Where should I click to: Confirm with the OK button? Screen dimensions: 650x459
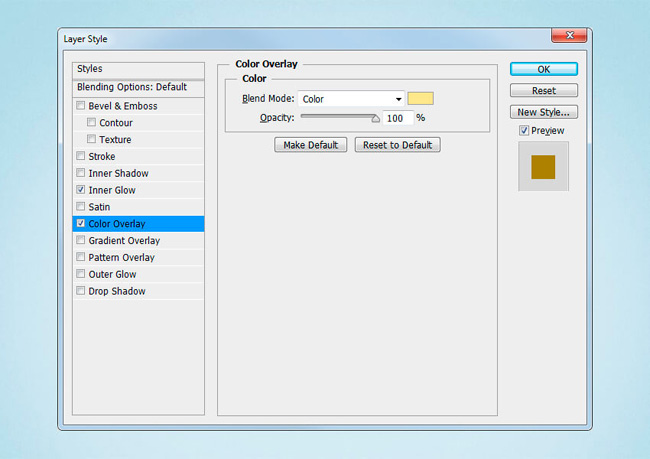[x=544, y=69]
